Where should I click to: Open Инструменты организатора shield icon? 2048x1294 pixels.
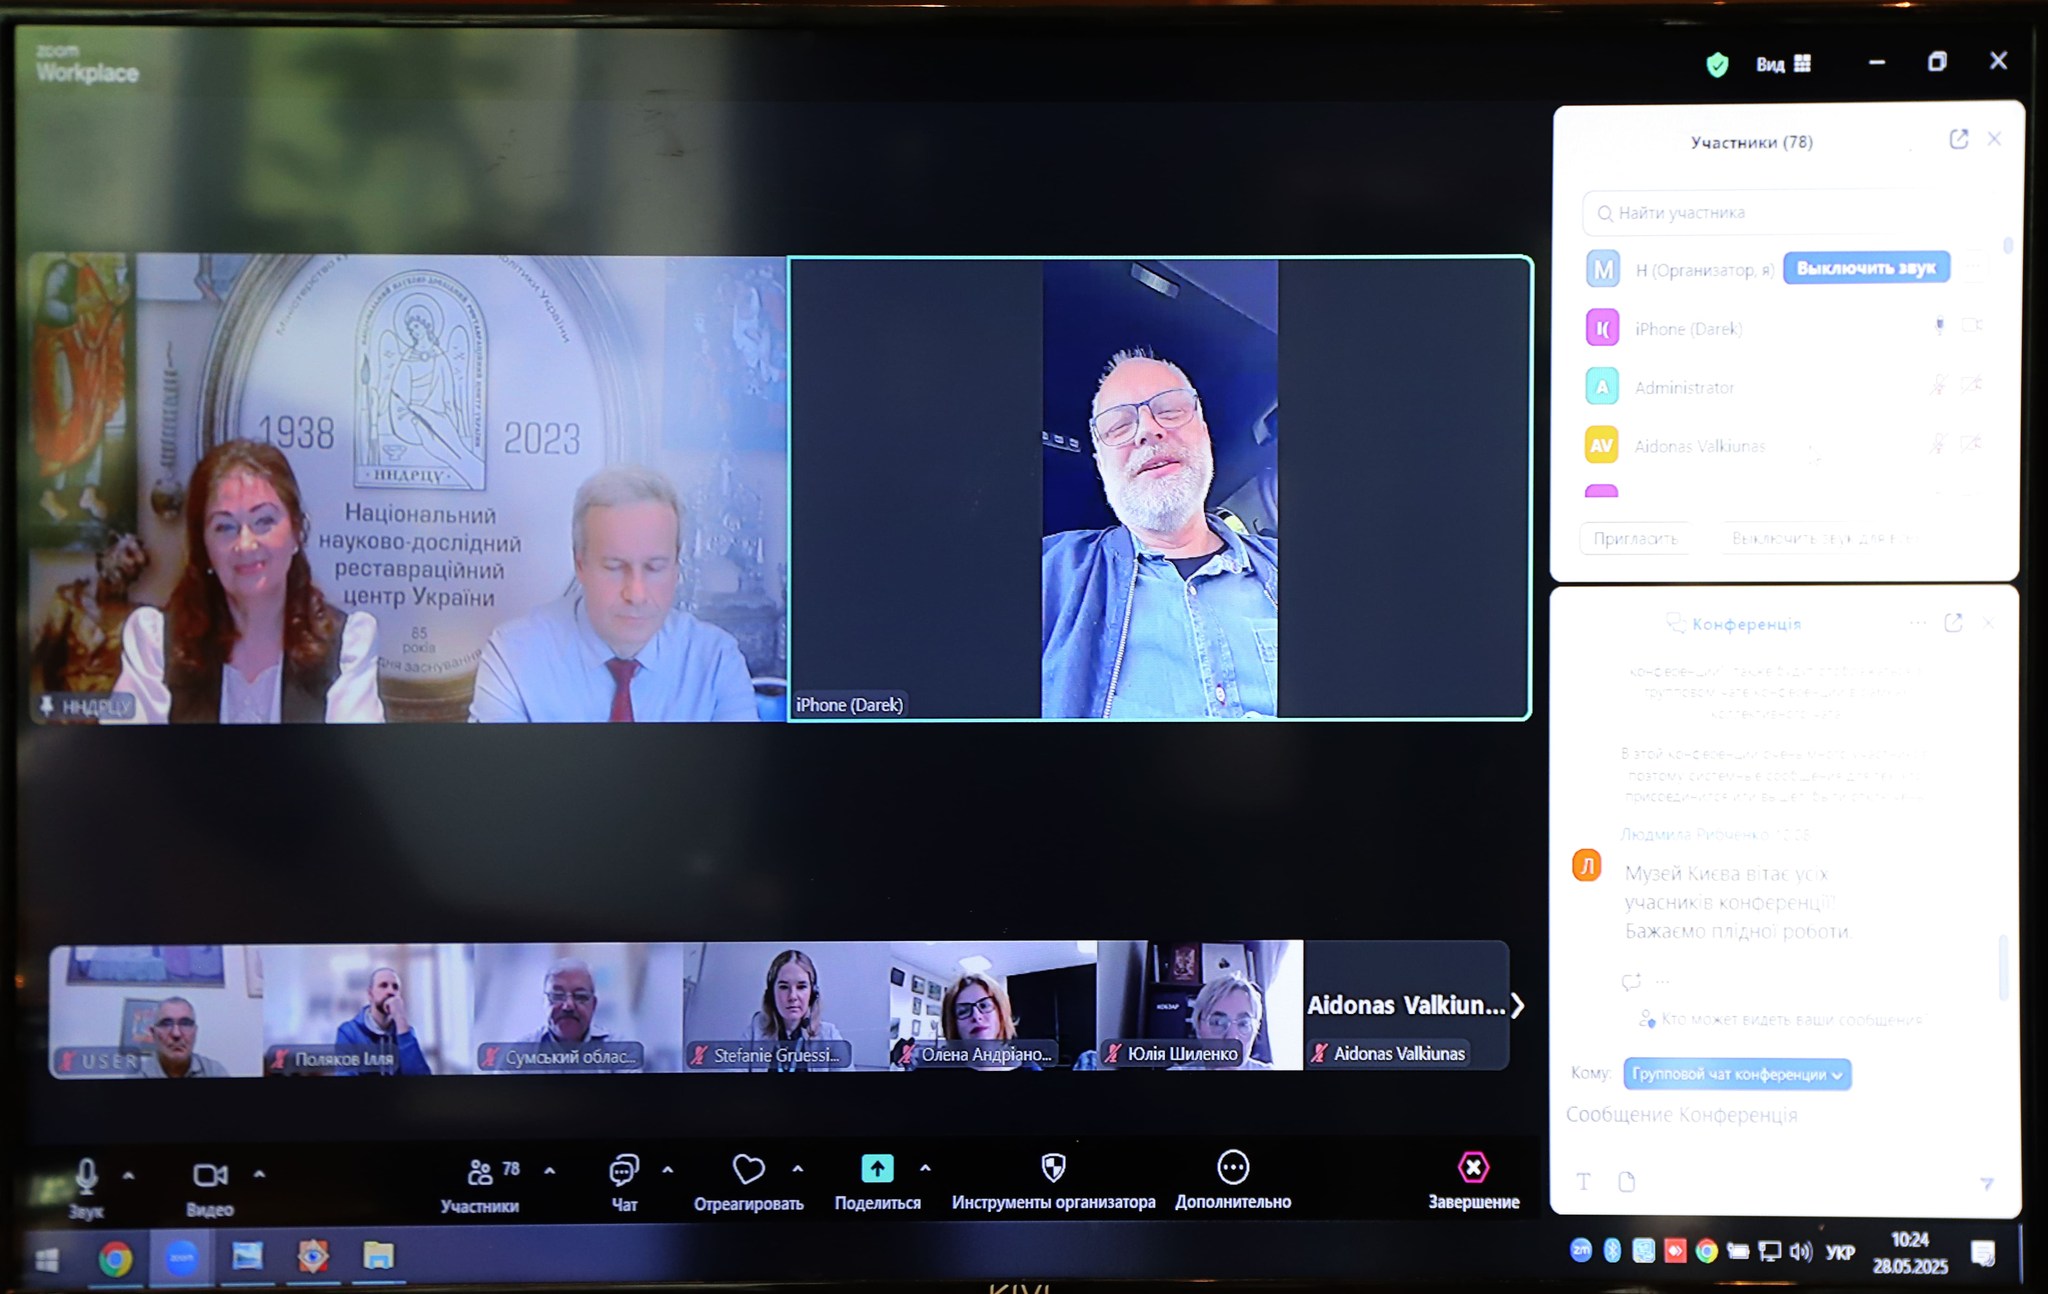tap(1053, 1167)
